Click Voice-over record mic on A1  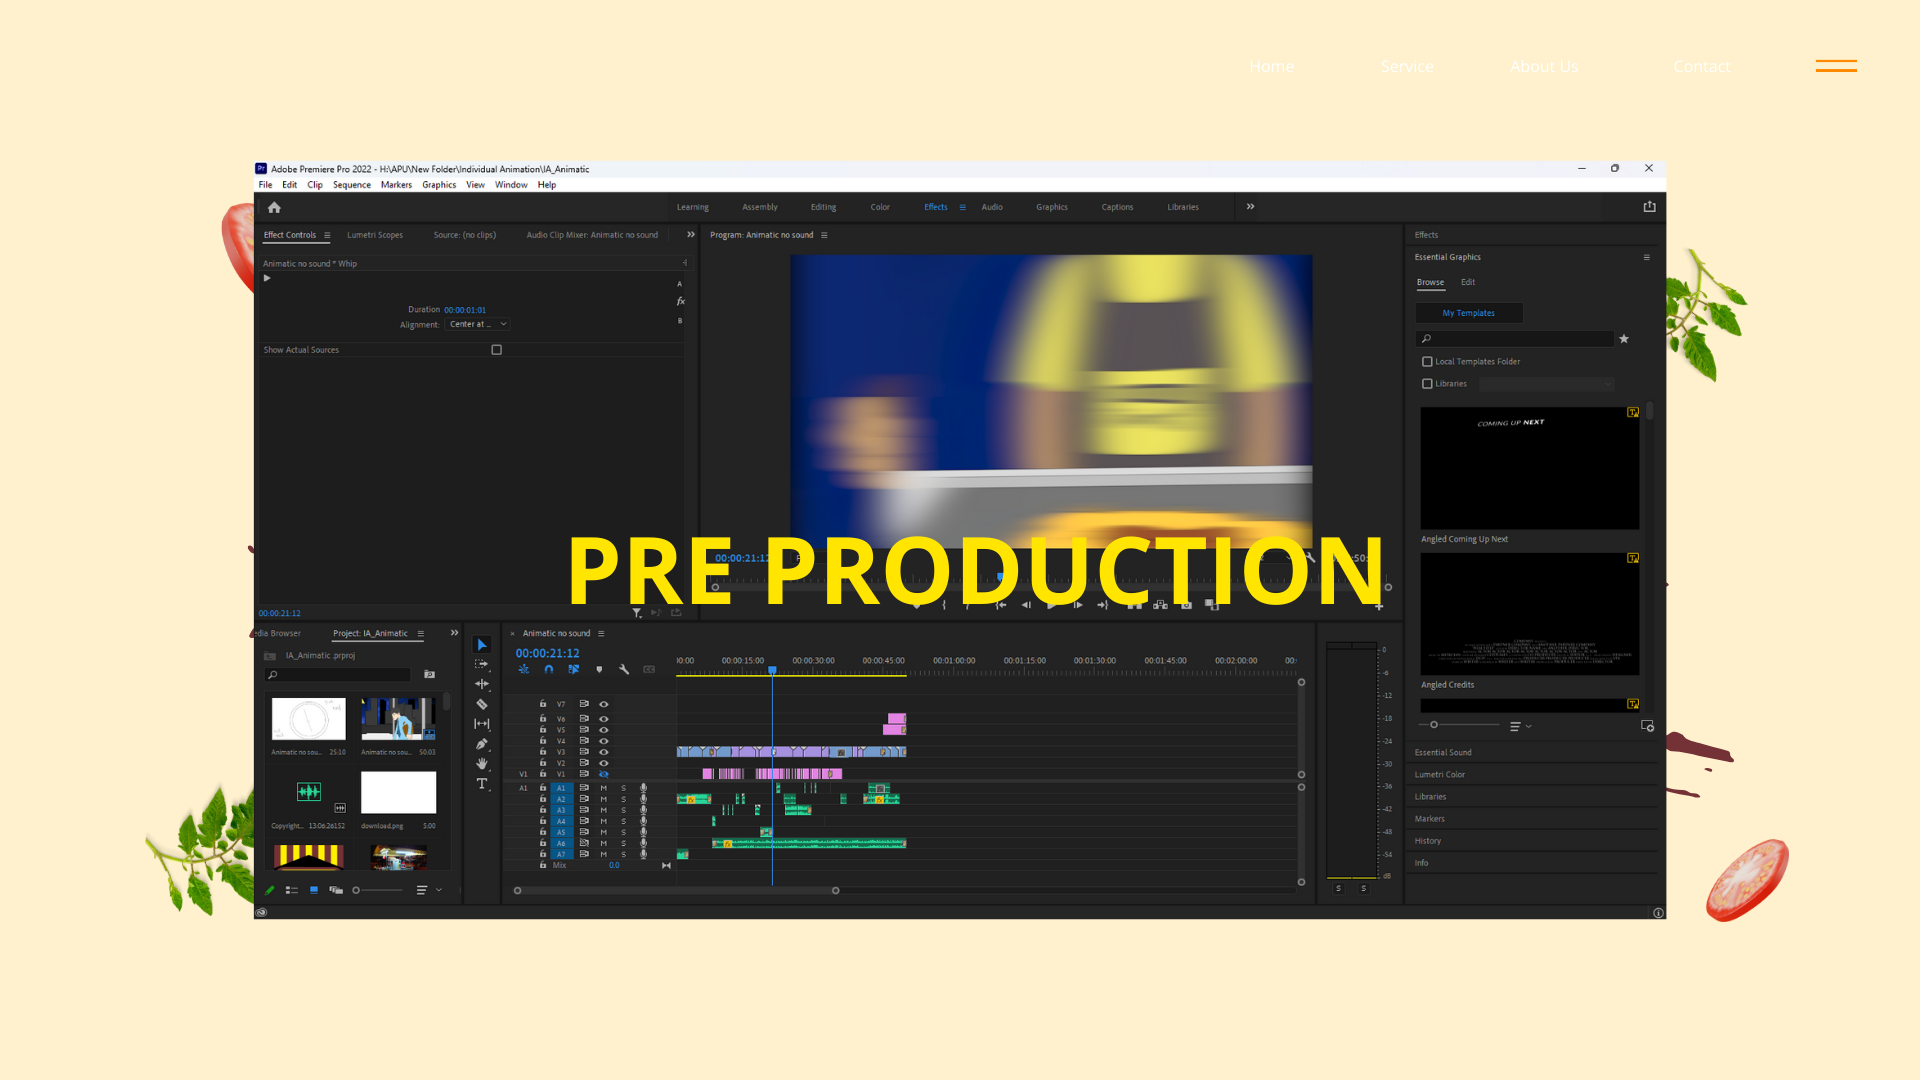(x=643, y=788)
